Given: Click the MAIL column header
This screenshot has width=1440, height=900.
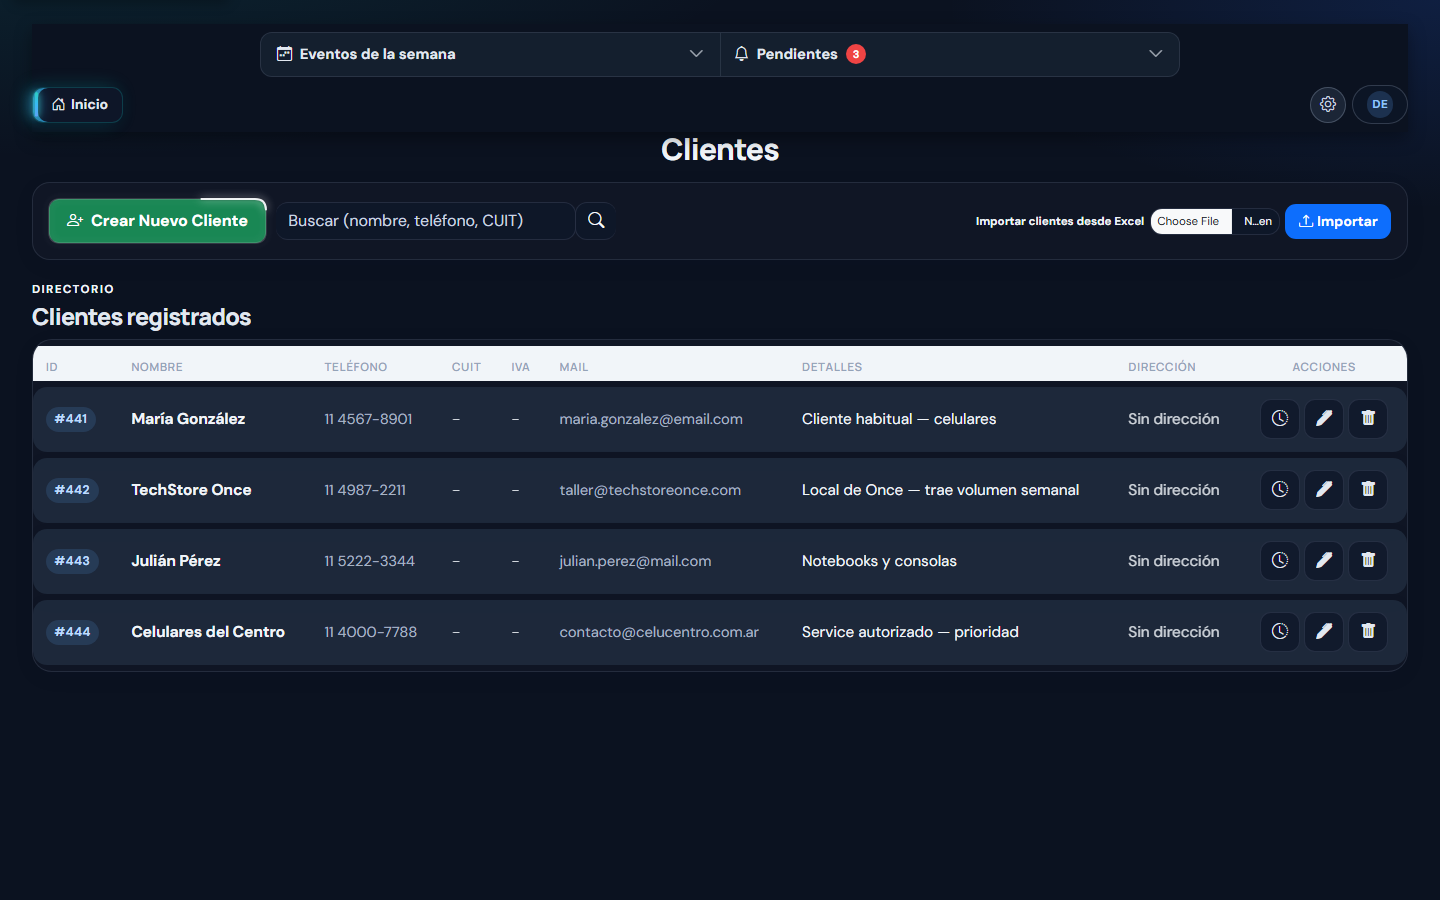Looking at the screenshot, I should (x=574, y=367).
